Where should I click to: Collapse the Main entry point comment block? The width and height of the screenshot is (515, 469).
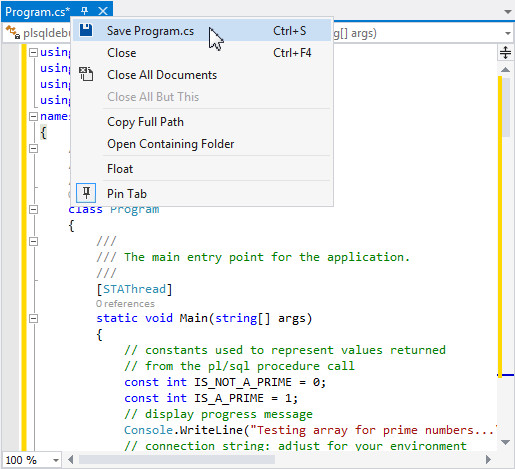coord(33,241)
